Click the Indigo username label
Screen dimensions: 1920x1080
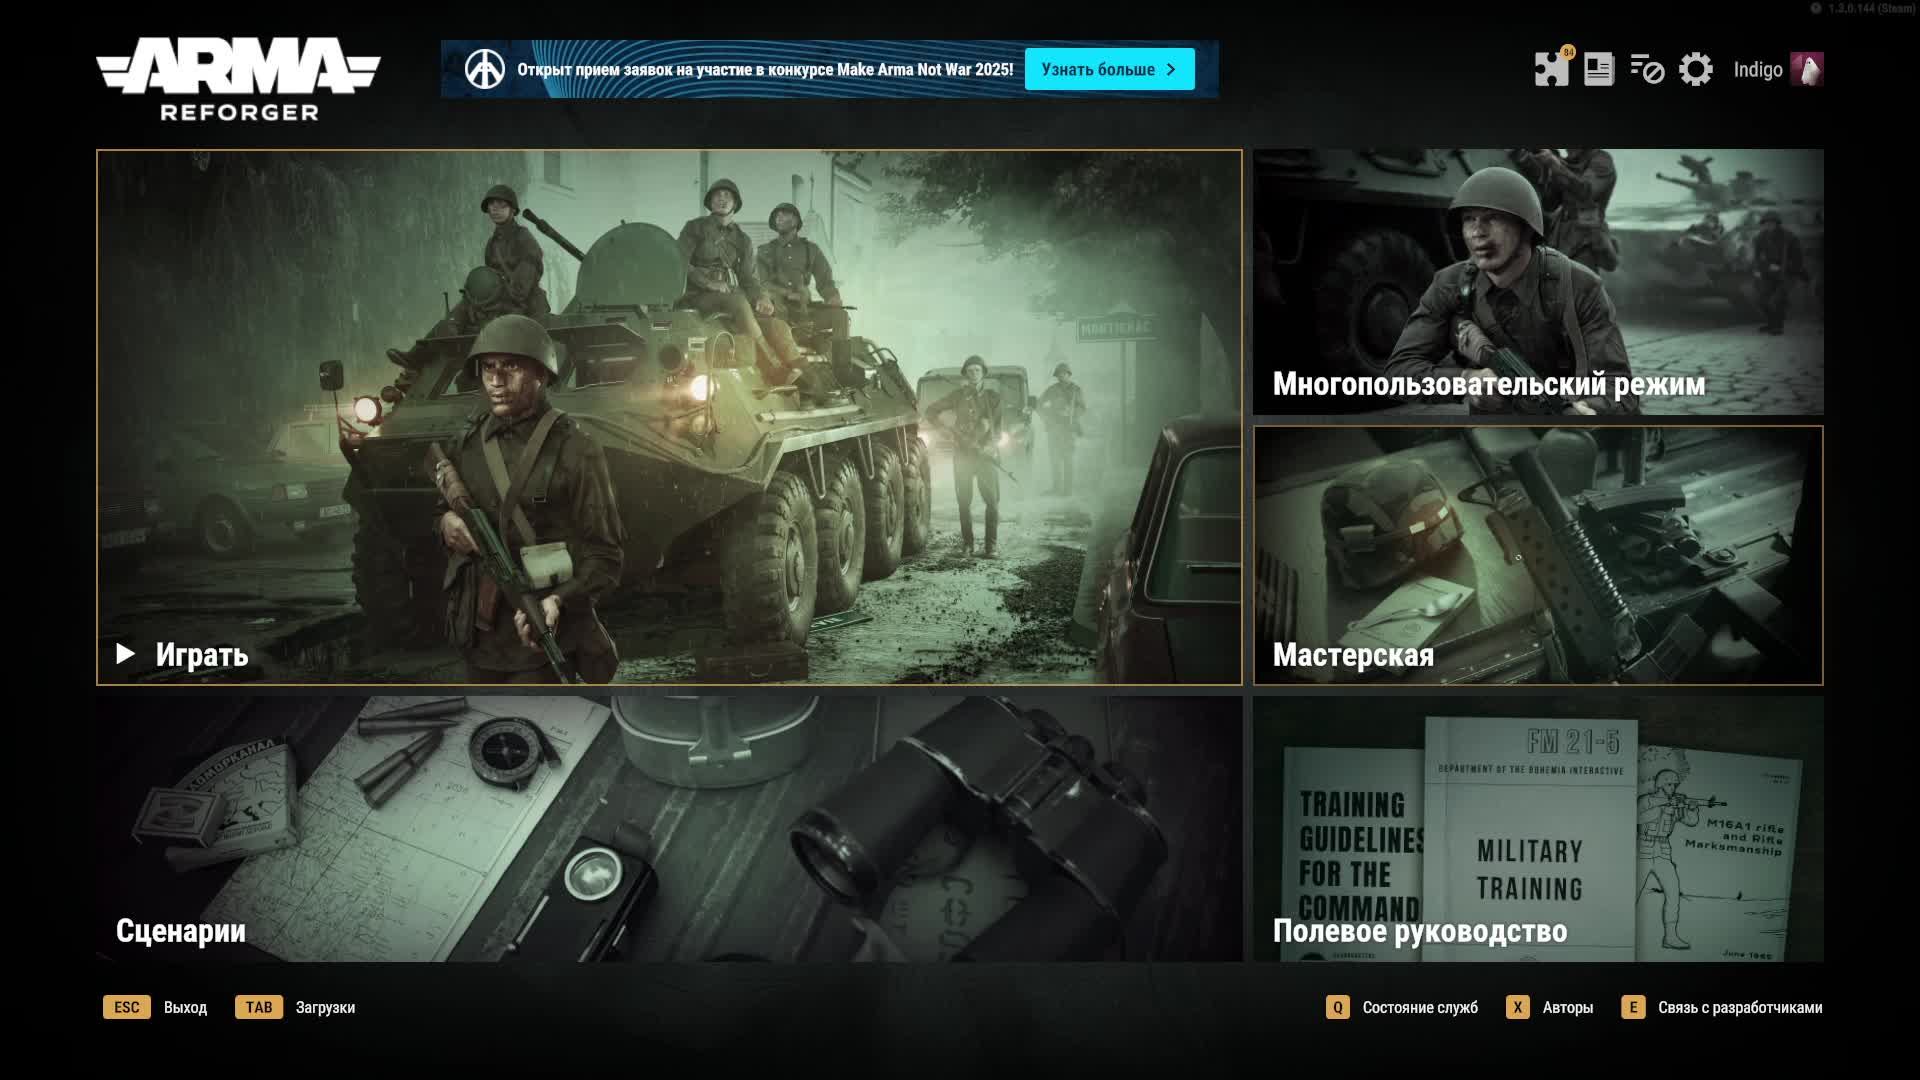[1757, 69]
